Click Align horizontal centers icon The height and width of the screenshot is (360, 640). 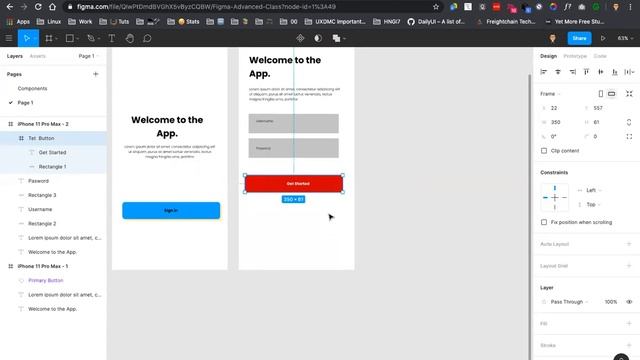coord(558,72)
